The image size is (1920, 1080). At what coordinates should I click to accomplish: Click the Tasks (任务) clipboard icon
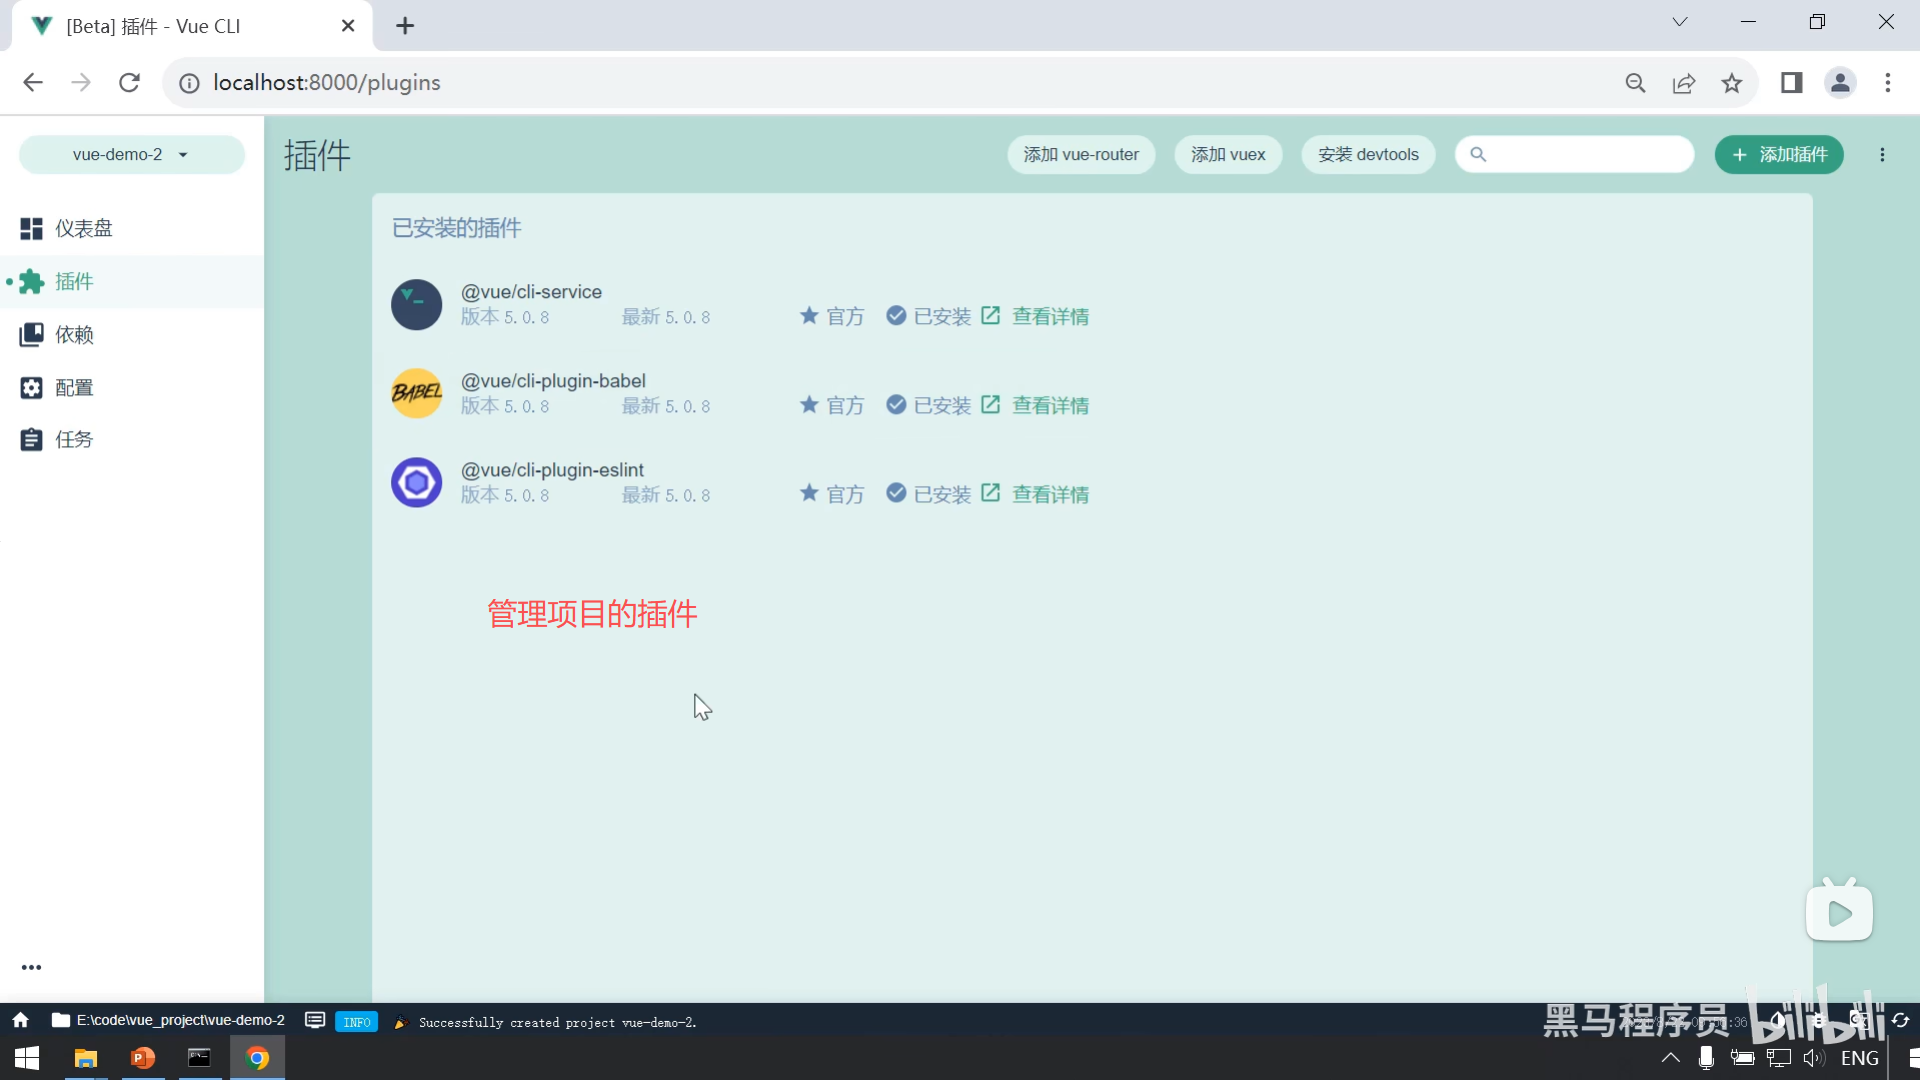(x=31, y=440)
